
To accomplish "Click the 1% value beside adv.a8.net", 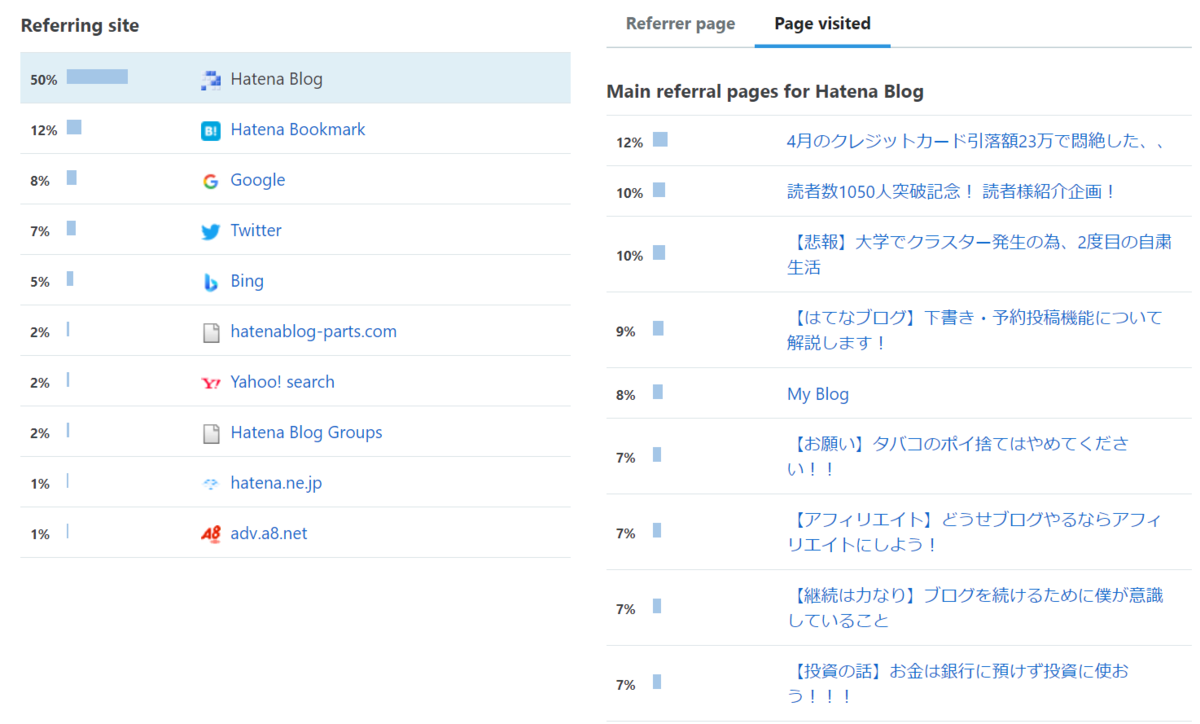I will coord(40,534).
